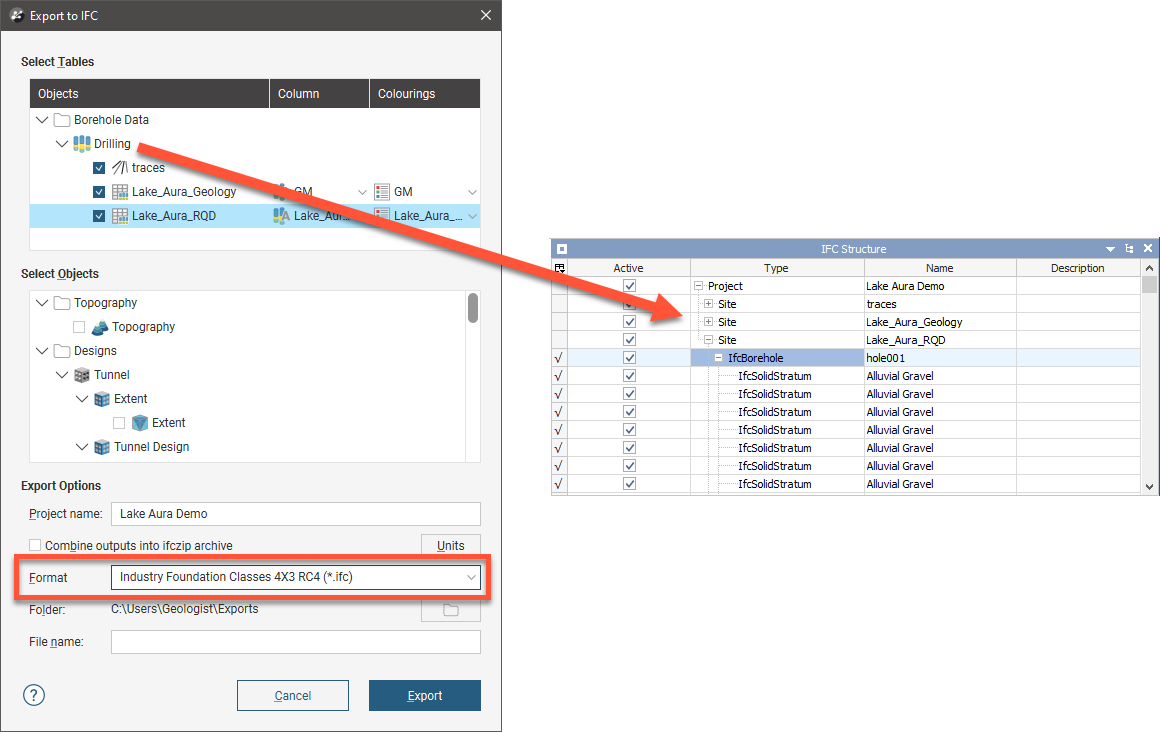The image size is (1160, 732).
Task: Collapse the Borehole Data folder
Action: coord(41,120)
